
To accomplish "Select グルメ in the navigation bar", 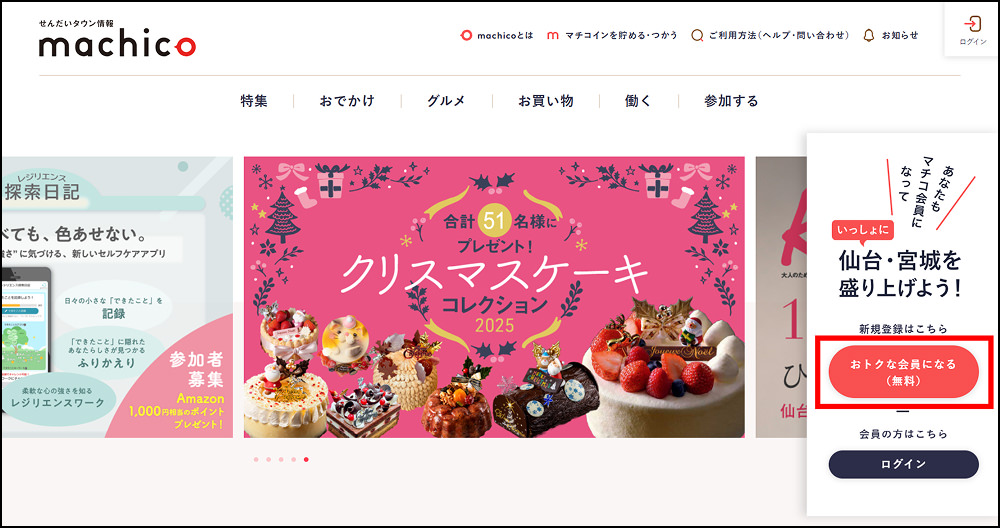I will pos(446,101).
